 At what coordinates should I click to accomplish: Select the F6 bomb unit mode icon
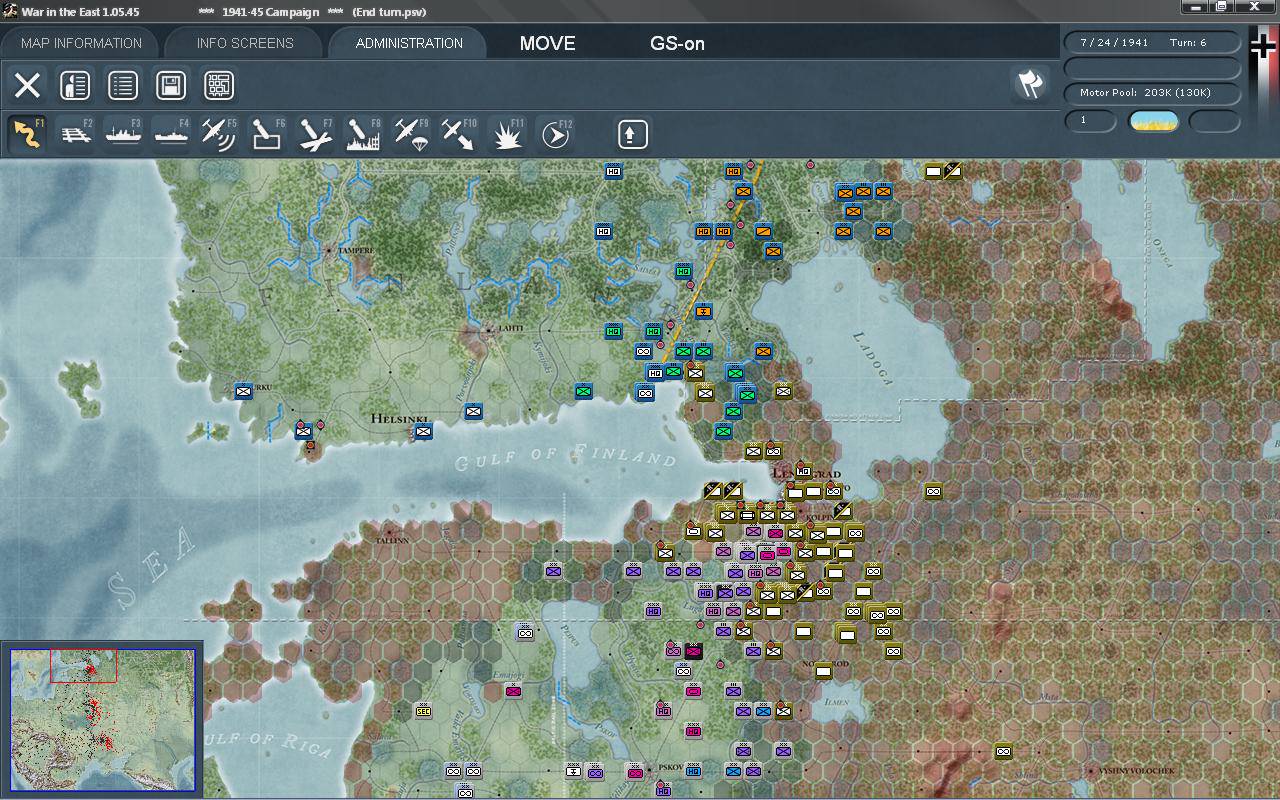[x=268, y=134]
